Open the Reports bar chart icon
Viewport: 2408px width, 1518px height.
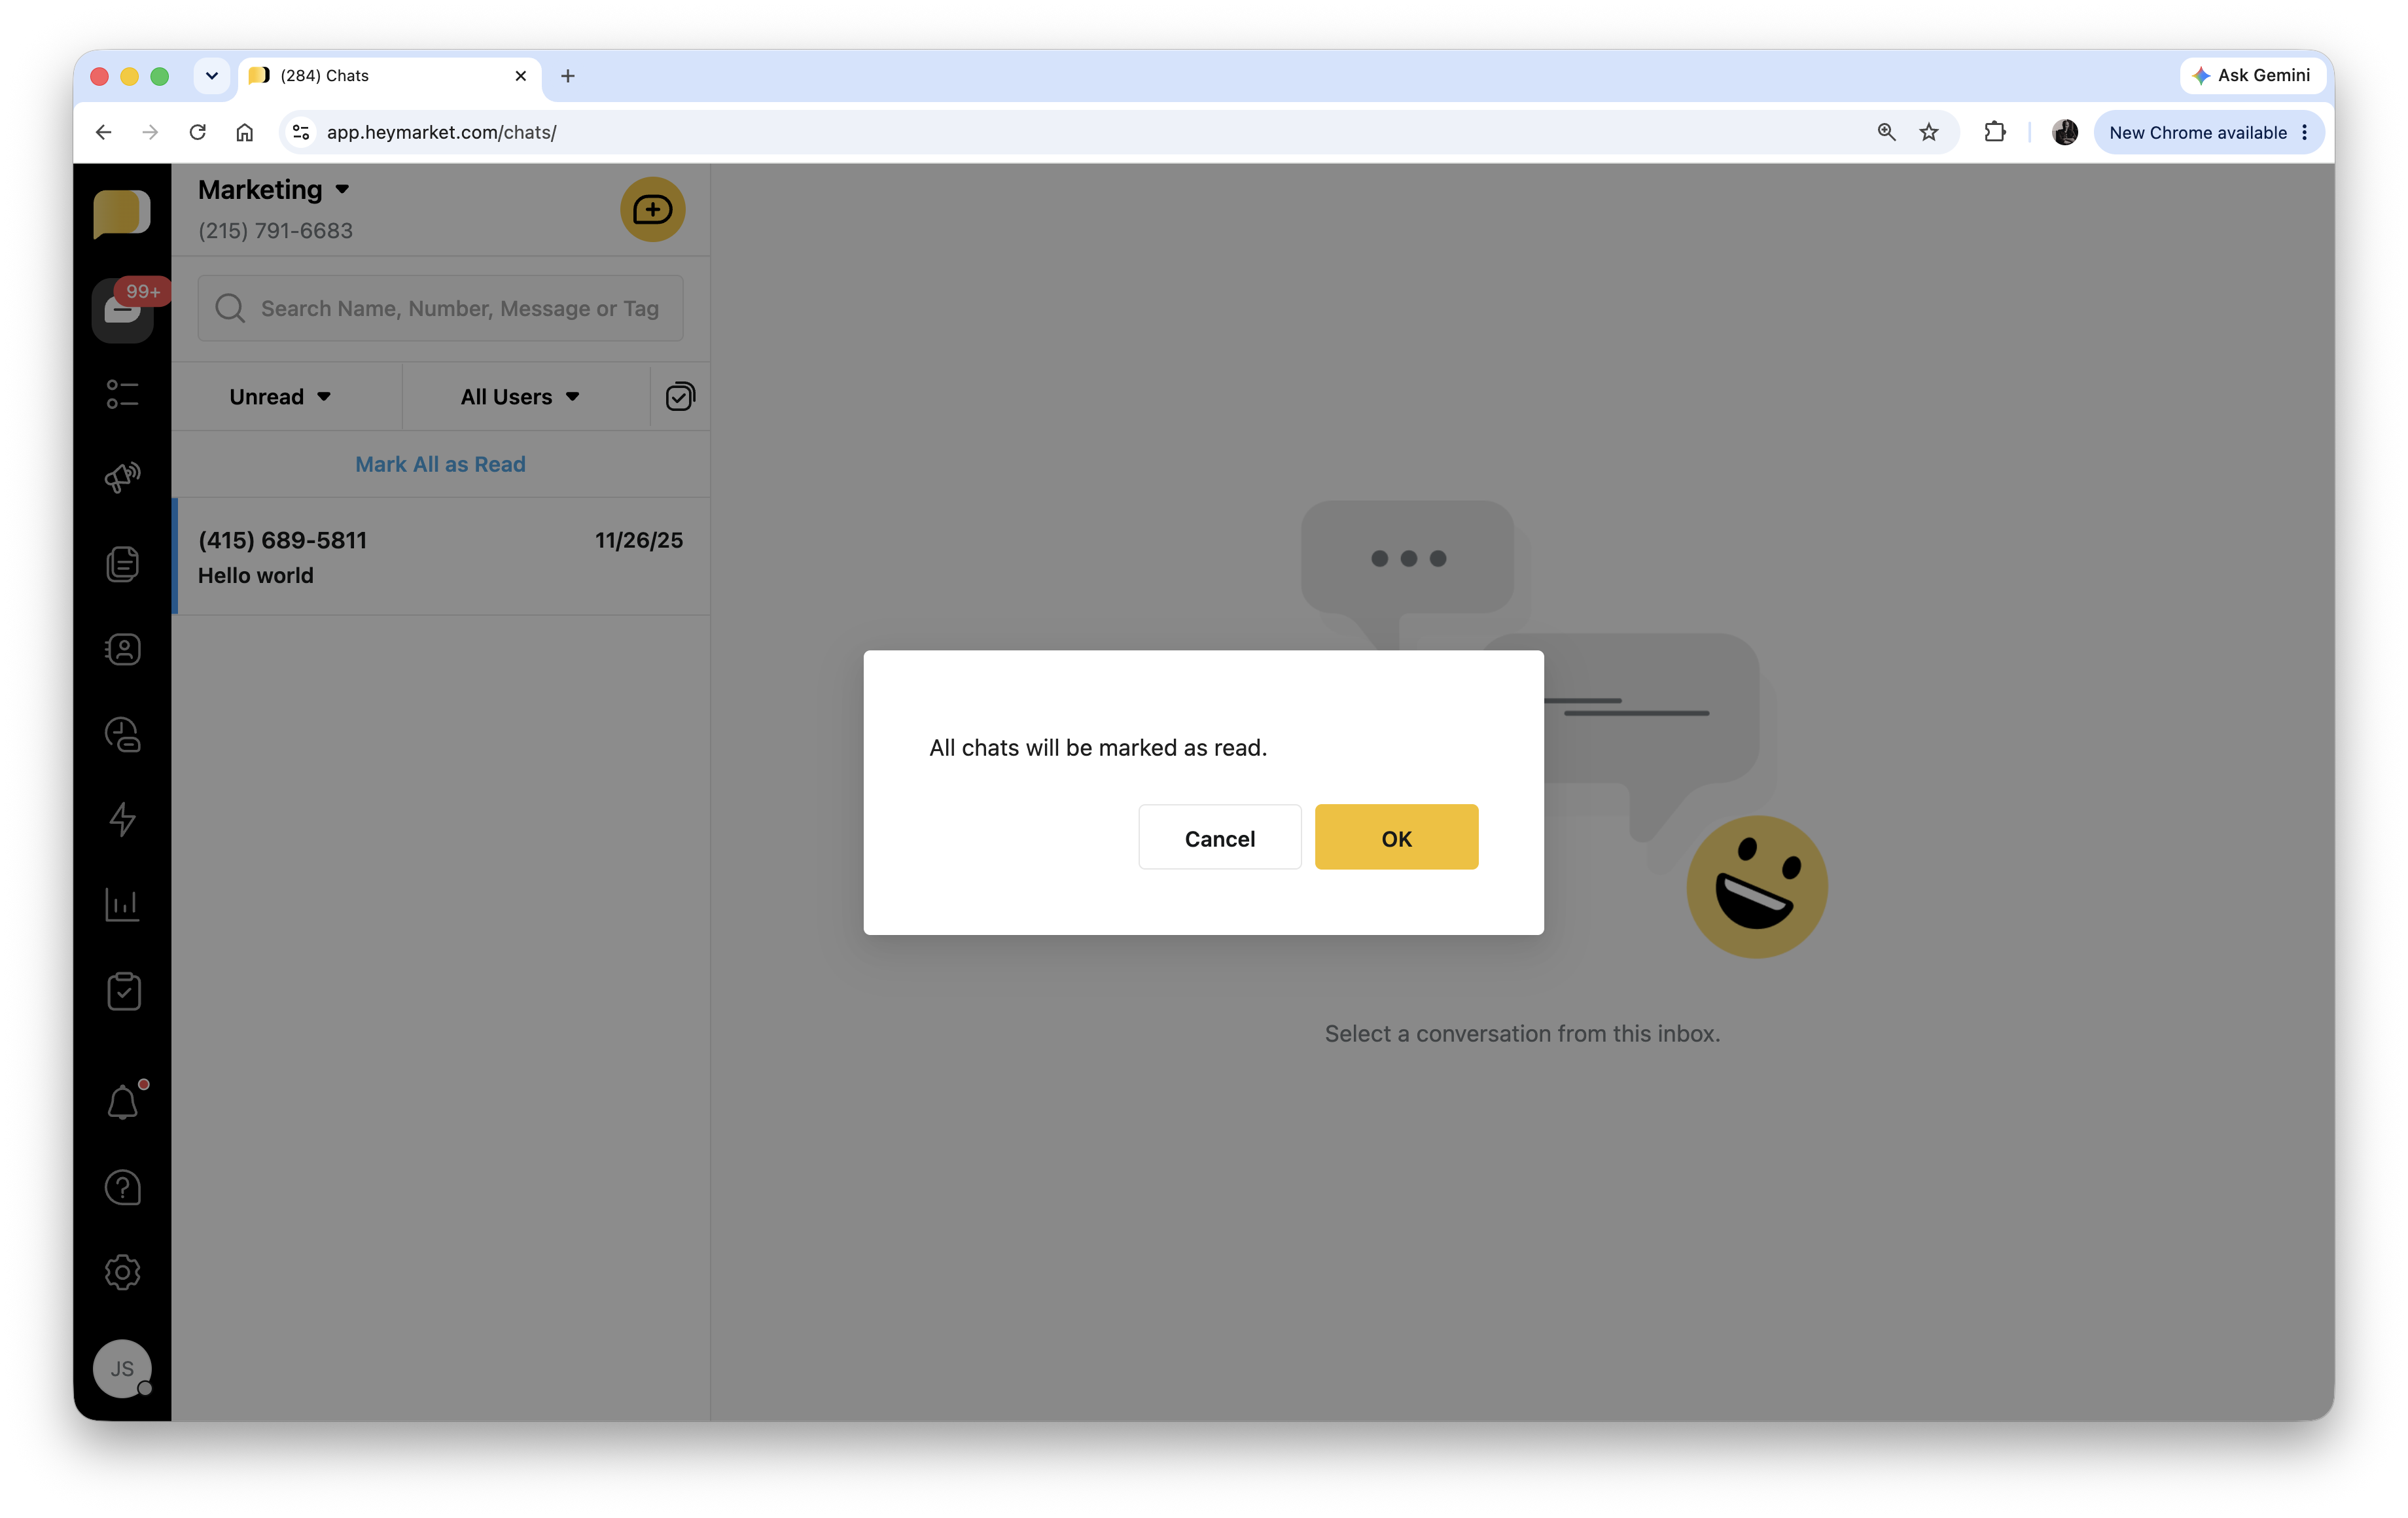pos(122,905)
